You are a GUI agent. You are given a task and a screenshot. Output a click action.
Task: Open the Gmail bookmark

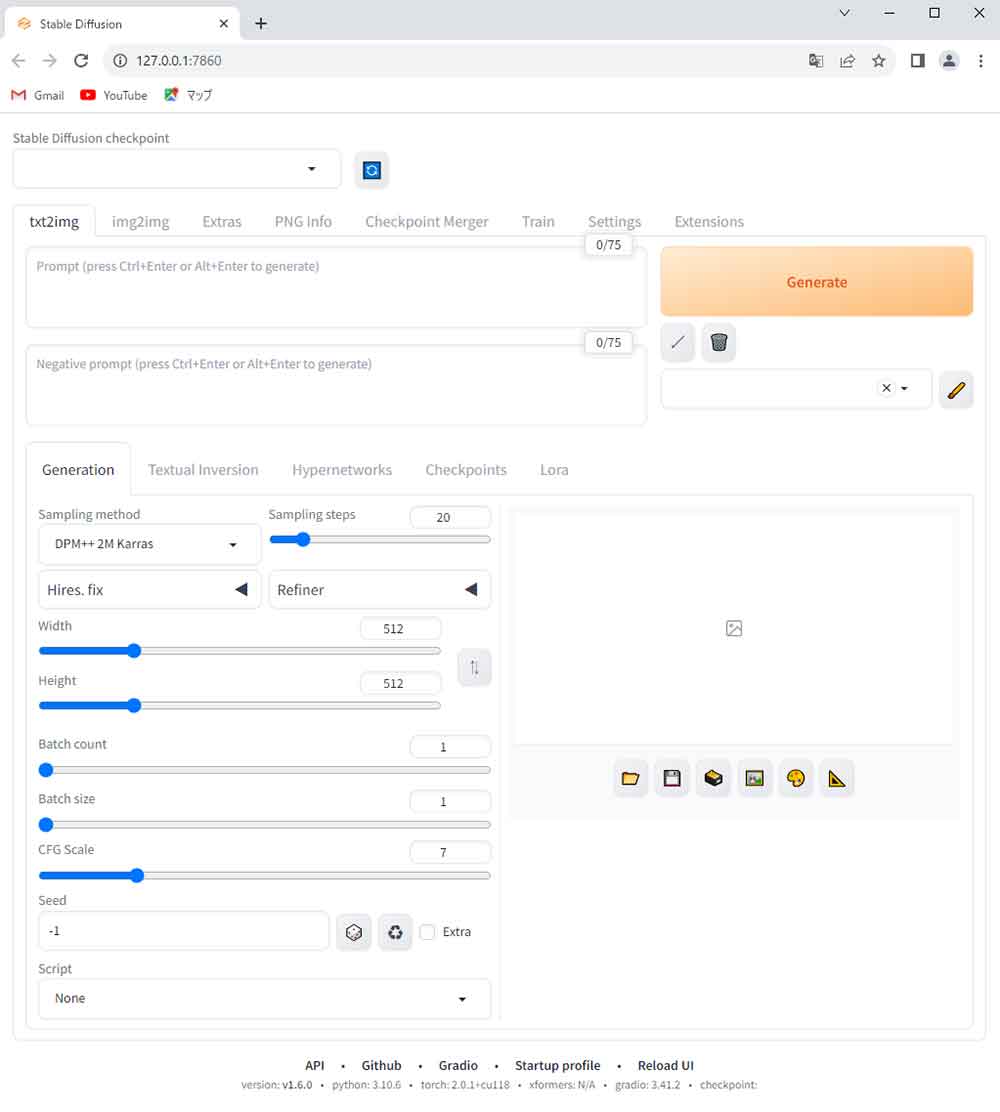tap(38, 95)
